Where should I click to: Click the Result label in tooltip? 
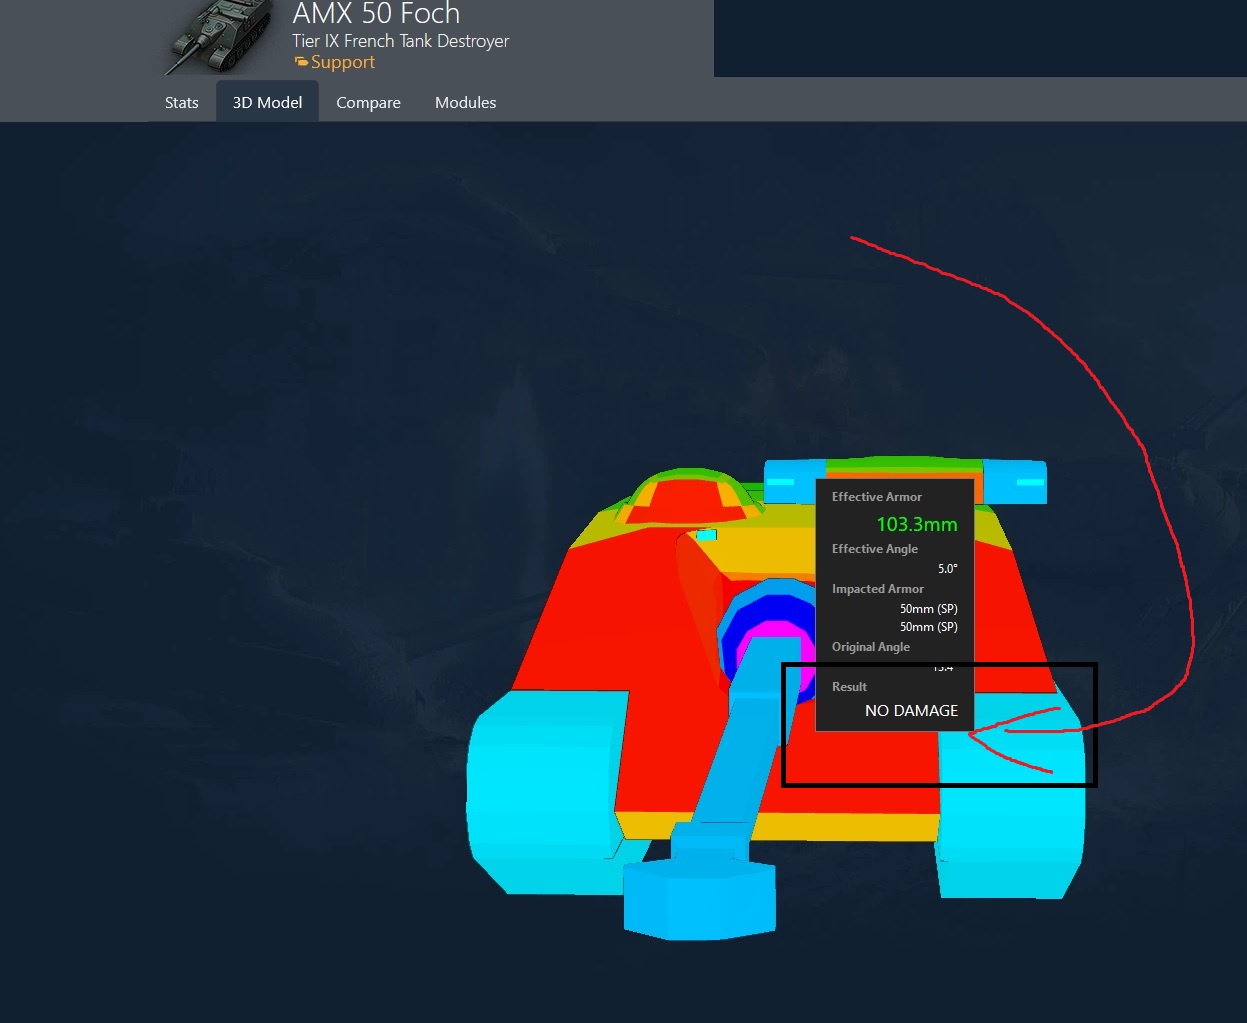[x=849, y=687]
